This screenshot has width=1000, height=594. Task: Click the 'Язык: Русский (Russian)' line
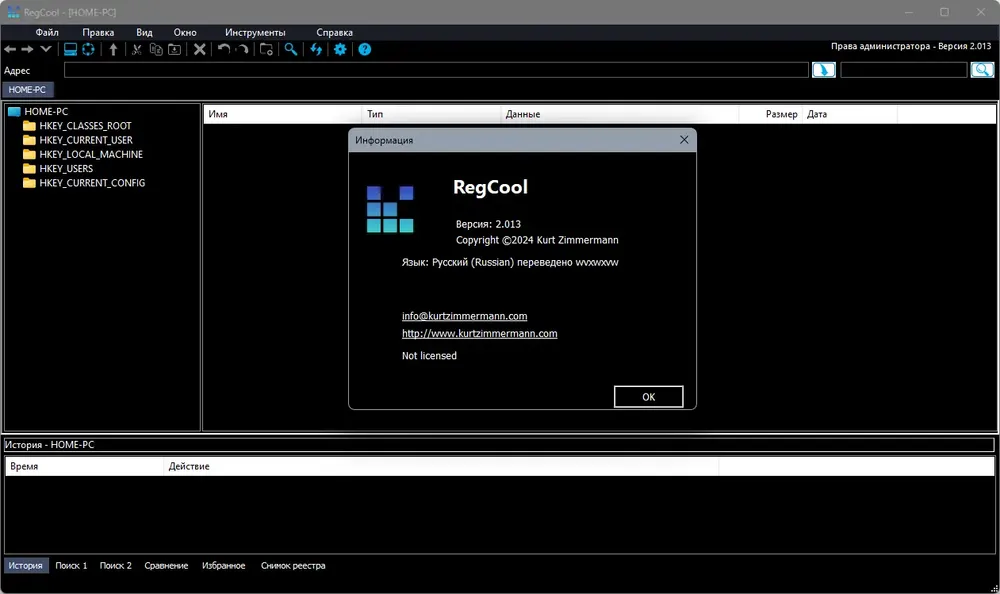click(x=510, y=262)
